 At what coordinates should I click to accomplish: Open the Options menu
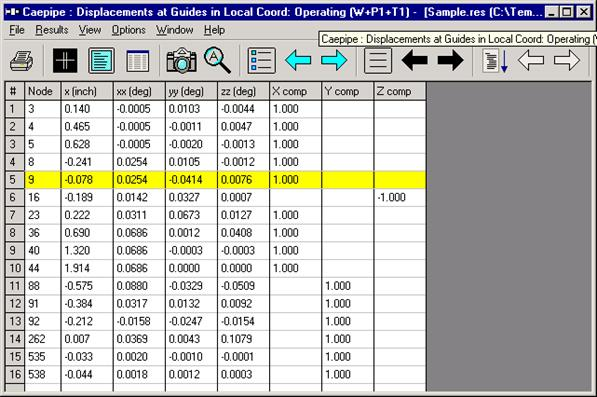pos(128,30)
